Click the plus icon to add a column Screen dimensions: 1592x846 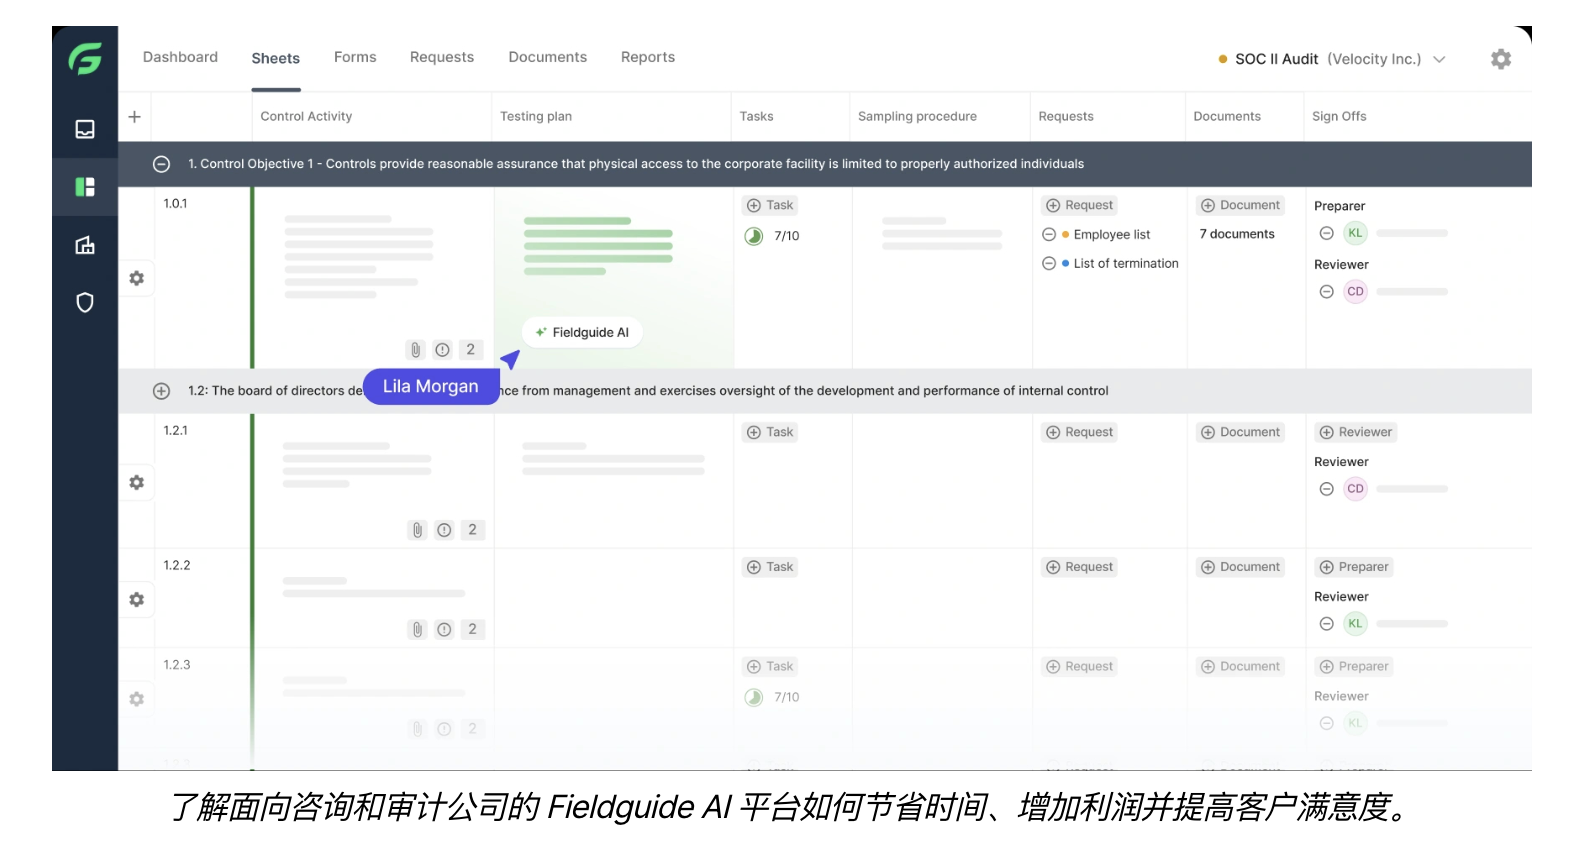[134, 116]
